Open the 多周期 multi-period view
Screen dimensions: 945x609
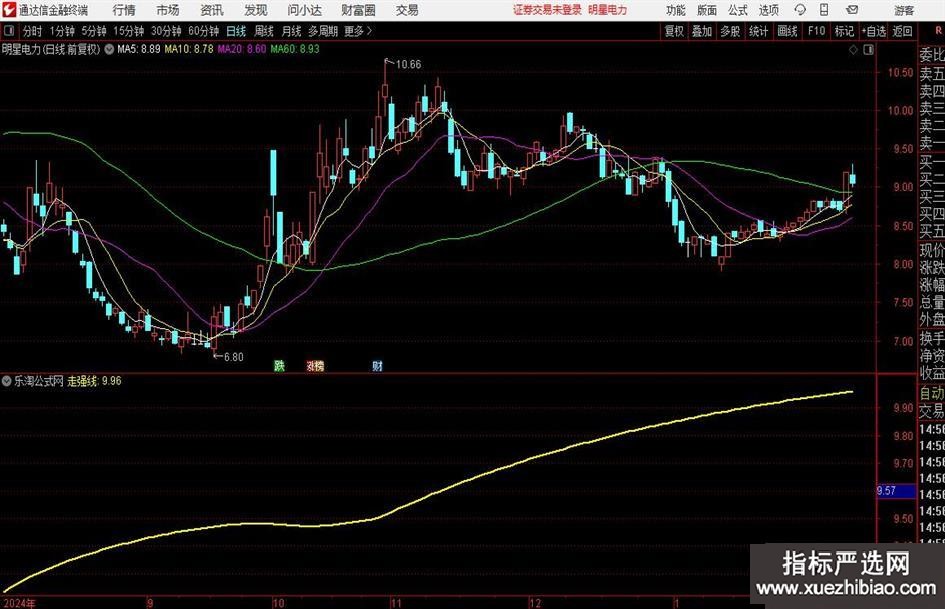pos(323,31)
